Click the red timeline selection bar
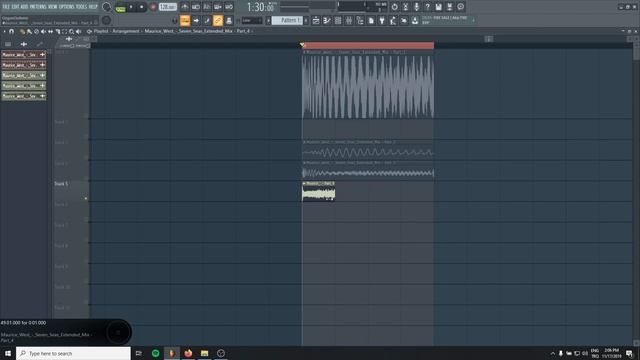Screen dimensions: 640x360 click(x=368, y=45)
